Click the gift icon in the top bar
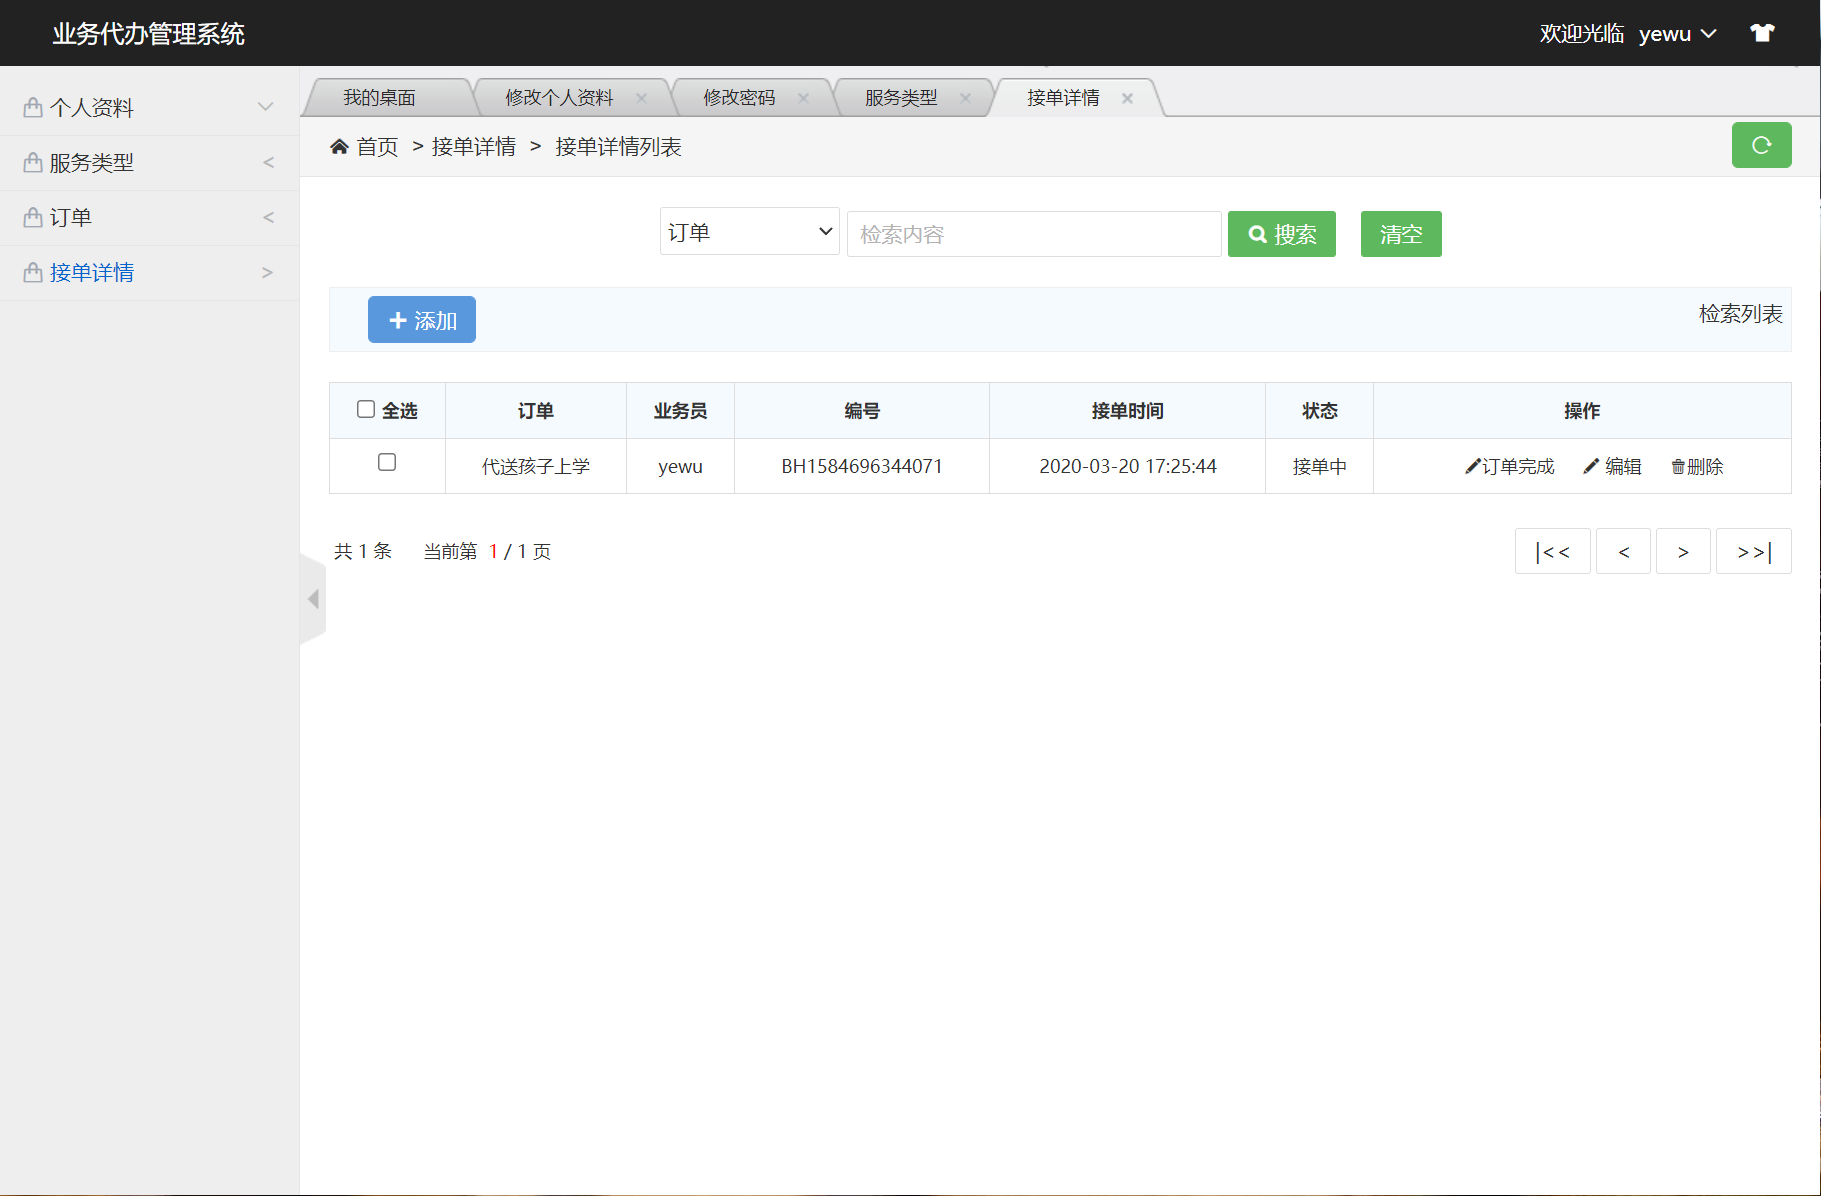1821x1196 pixels. pyautogui.click(x=1762, y=32)
